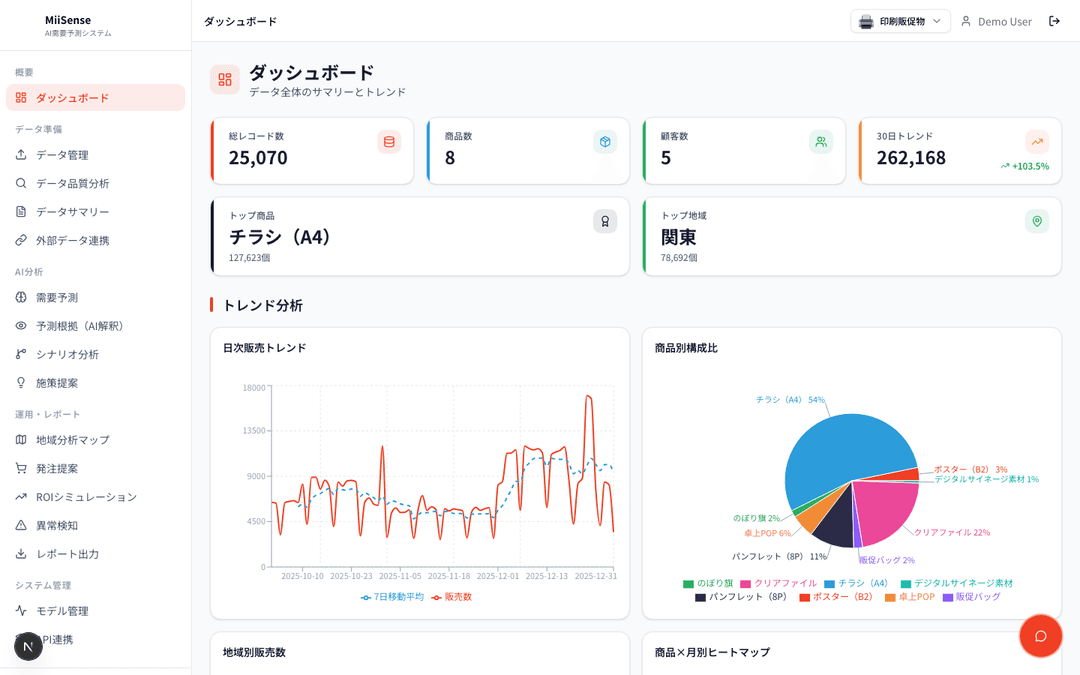The image size is (1080, 675).
Task: Select シナリオ分析 from sidebar
Action: (x=96, y=354)
